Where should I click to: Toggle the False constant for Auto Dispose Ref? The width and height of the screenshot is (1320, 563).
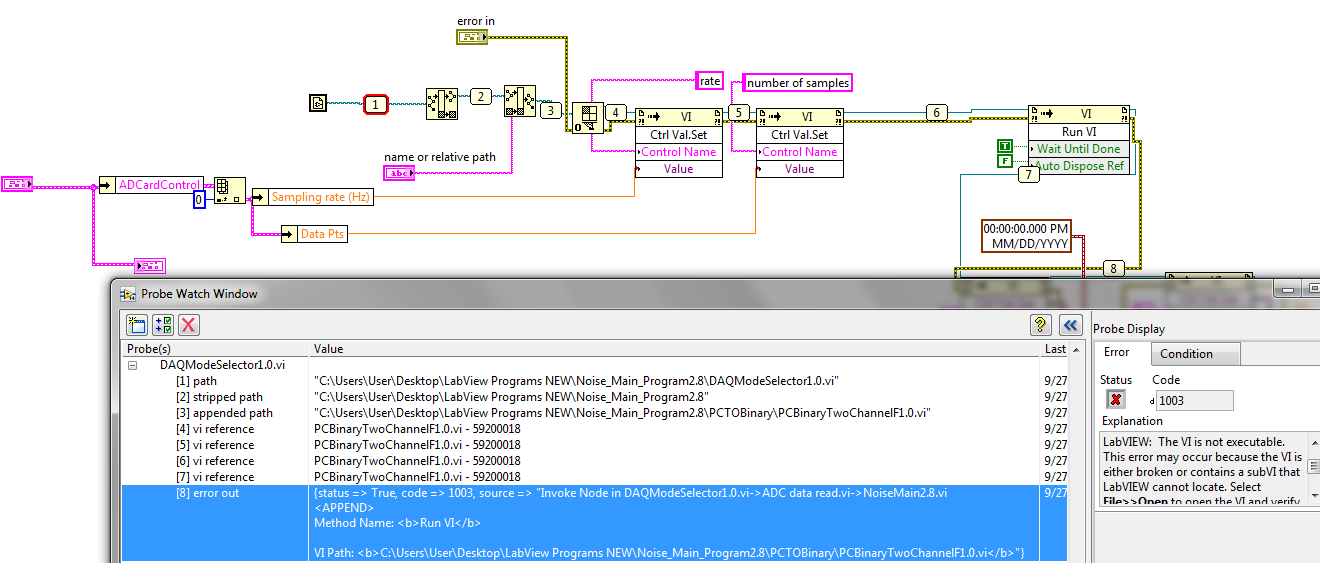click(x=1006, y=161)
